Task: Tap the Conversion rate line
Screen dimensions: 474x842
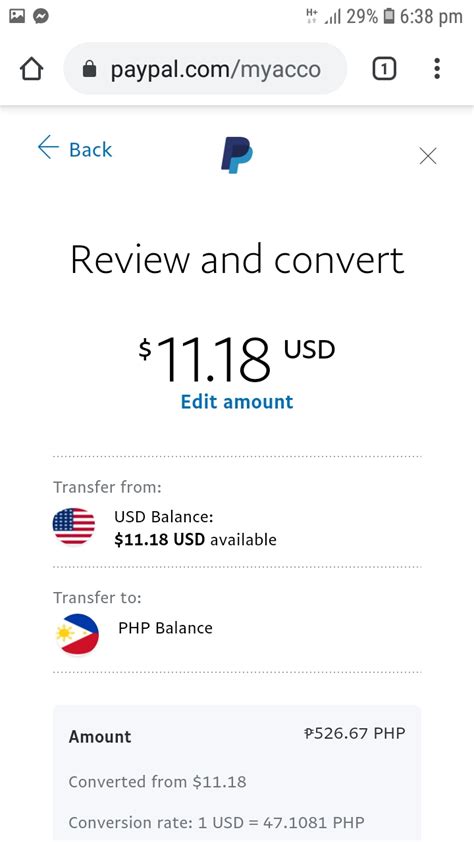Action: click(216, 822)
